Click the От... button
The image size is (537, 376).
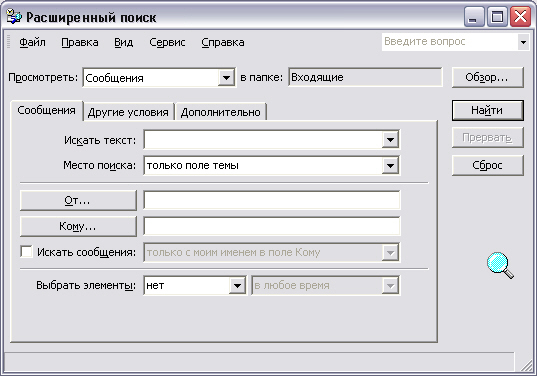click(78, 200)
